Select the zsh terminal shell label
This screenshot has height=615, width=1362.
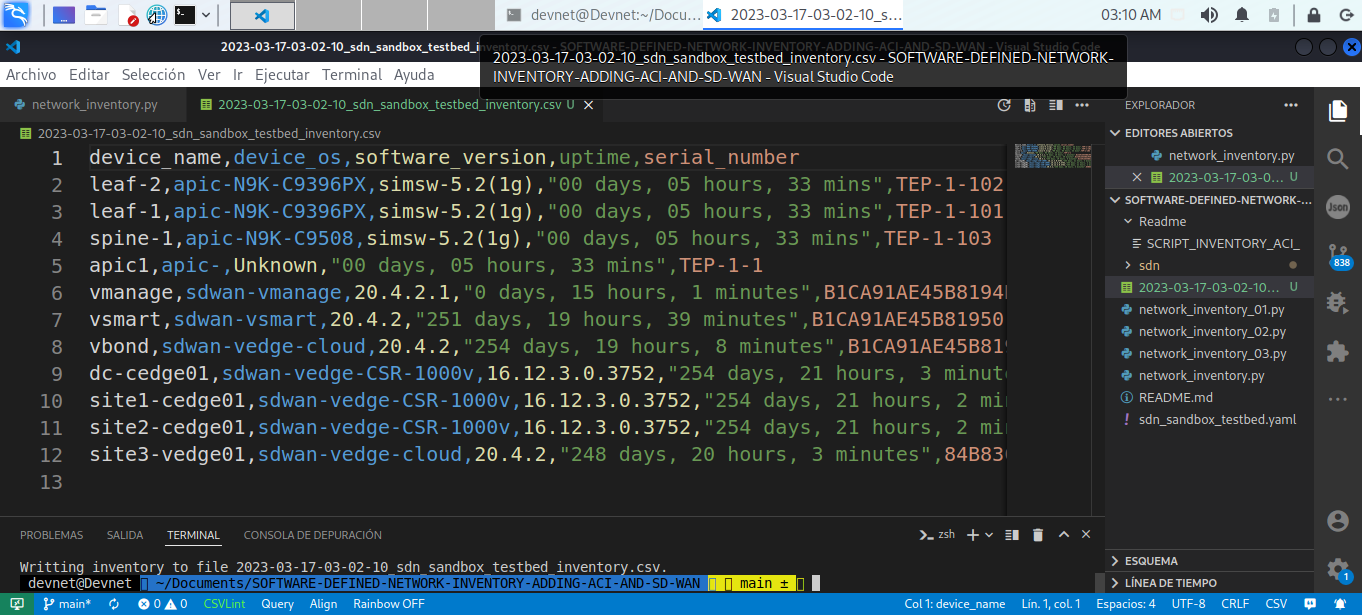coord(937,535)
